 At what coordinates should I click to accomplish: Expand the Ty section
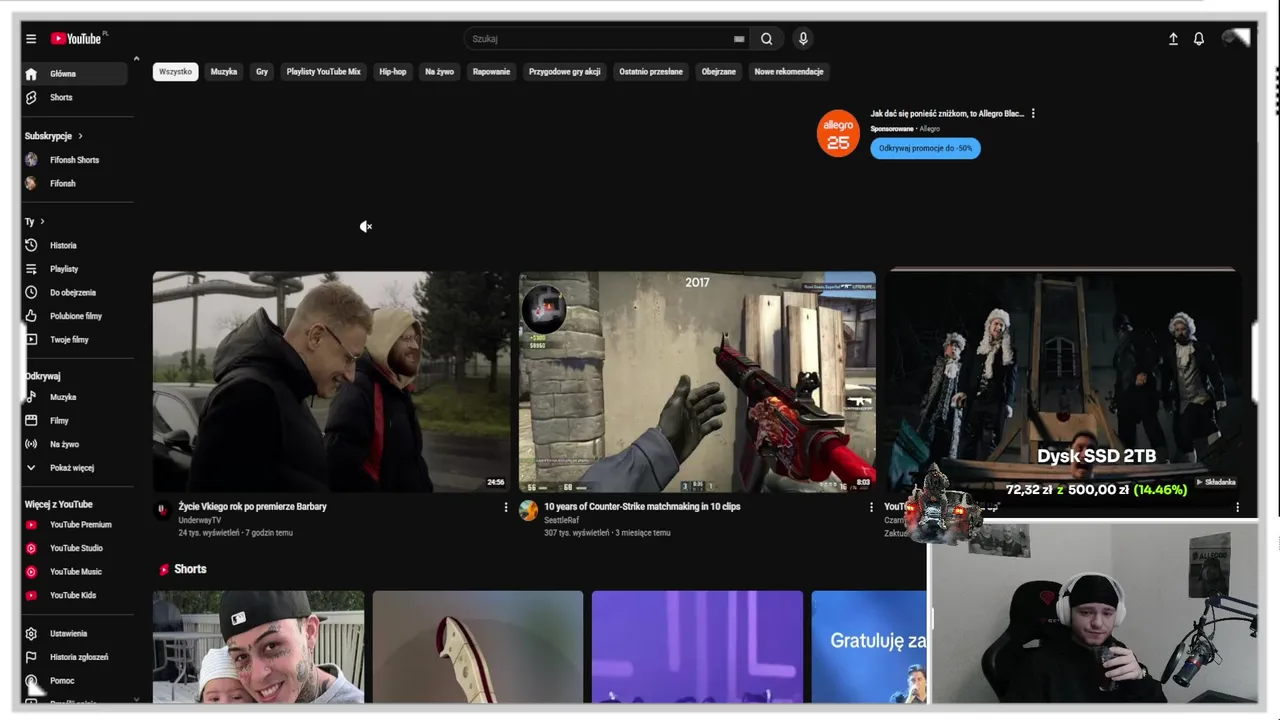pyautogui.click(x=35, y=222)
